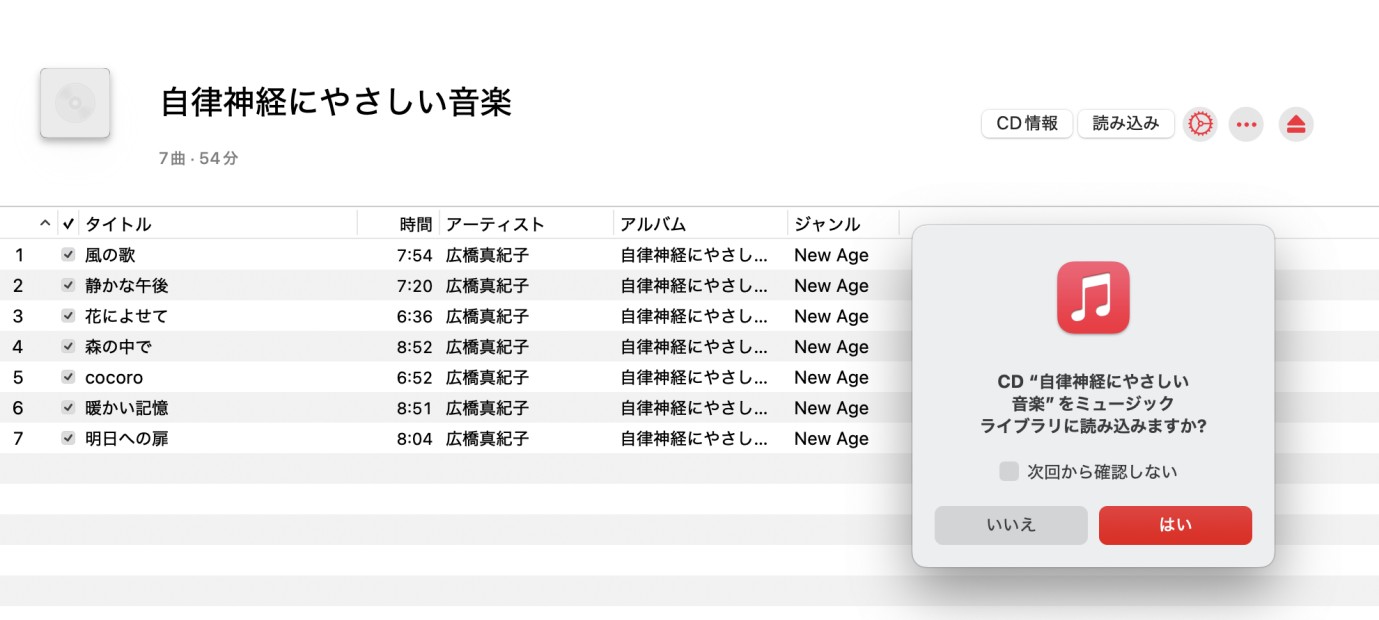Click the 7:54 duration of 風の歌
Screen dimensions: 1379x620
click(414, 255)
